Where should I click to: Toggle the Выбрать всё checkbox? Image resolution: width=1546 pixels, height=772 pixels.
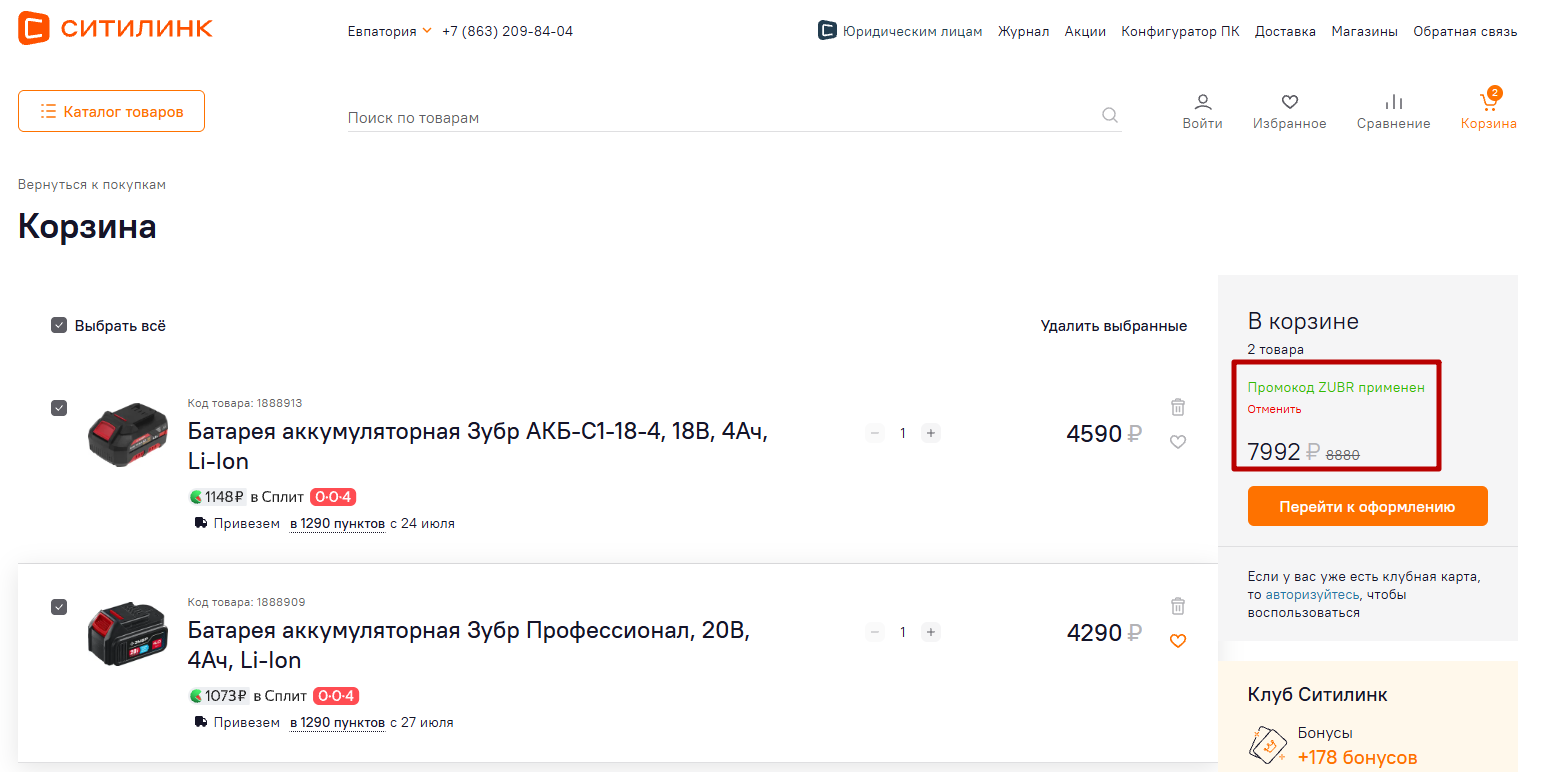pyautogui.click(x=59, y=325)
